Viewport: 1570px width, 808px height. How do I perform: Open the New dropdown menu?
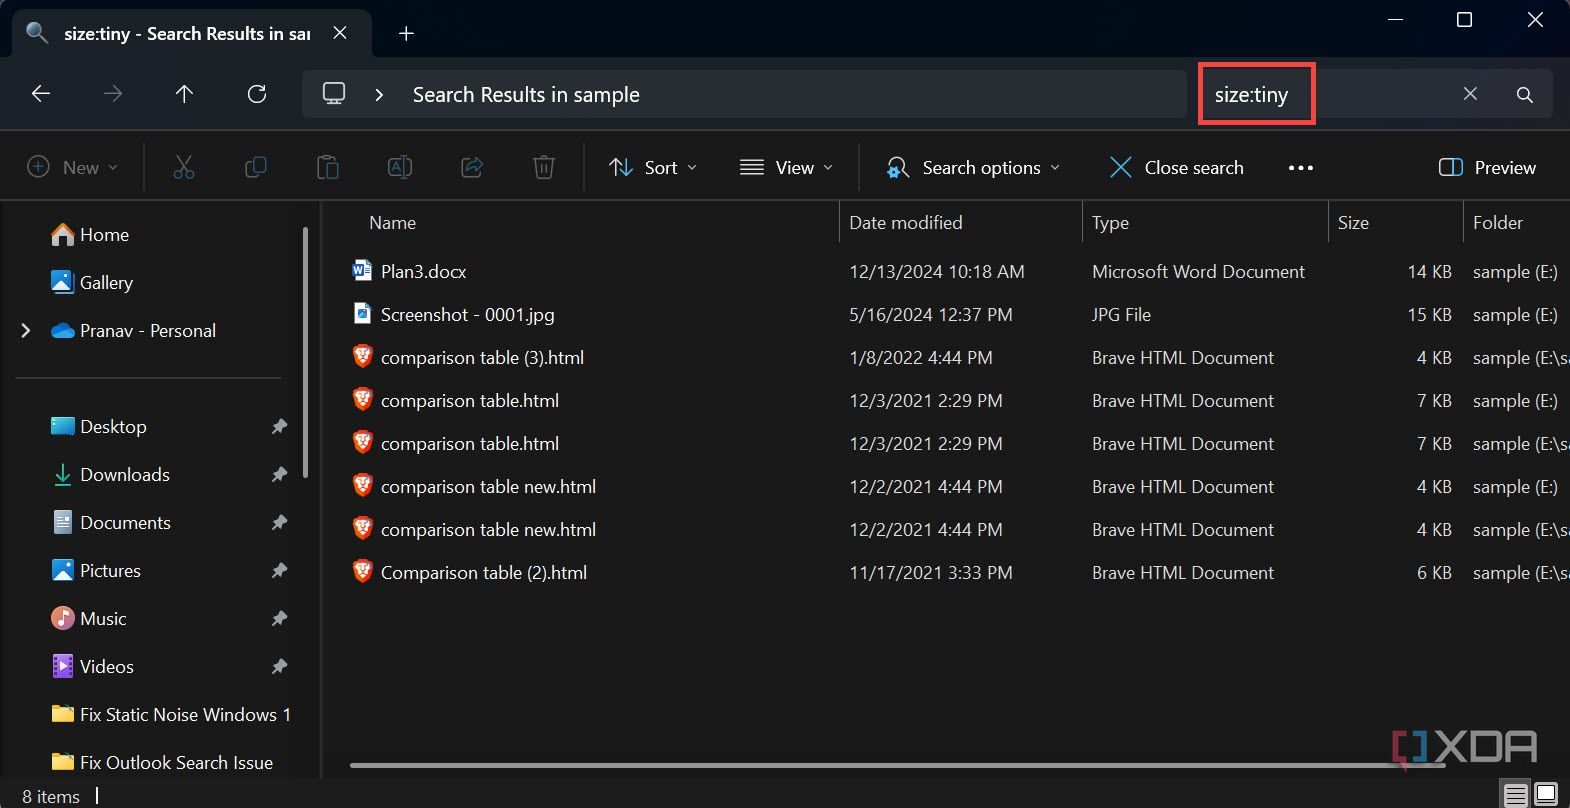[72, 168]
